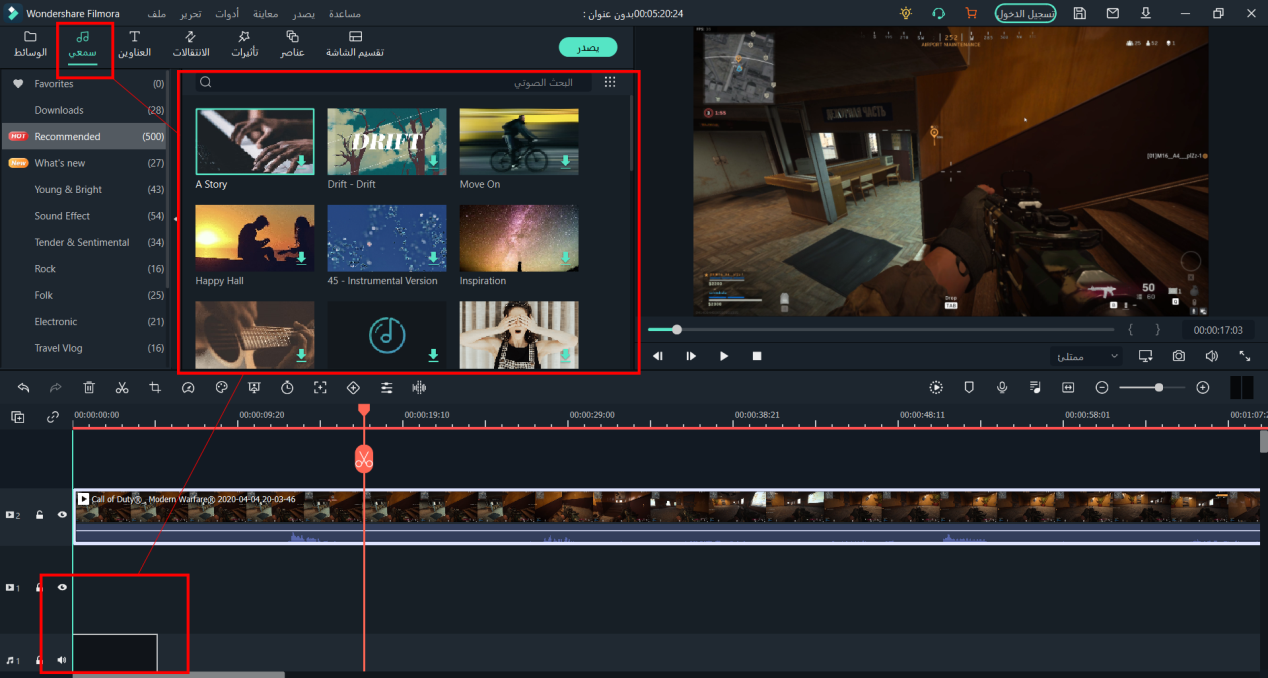Save the project with the floppy disk icon
This screenshot has width=1268, height=678.
point(1080,14)
